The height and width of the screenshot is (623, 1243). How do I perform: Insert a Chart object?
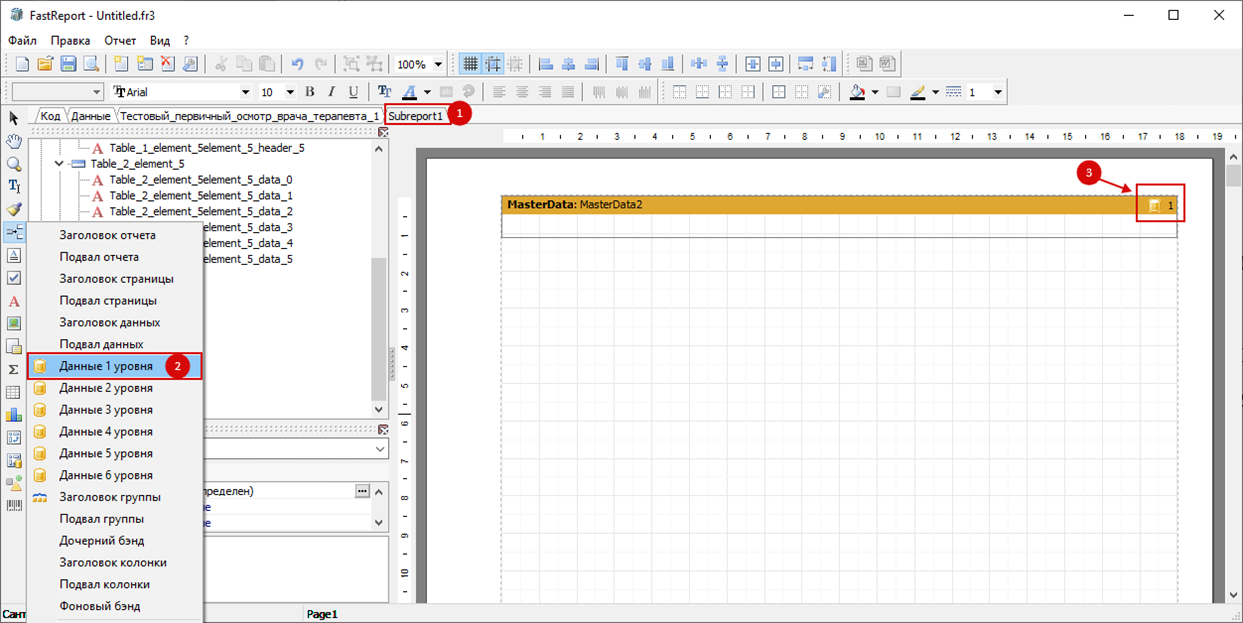point(14,414)
